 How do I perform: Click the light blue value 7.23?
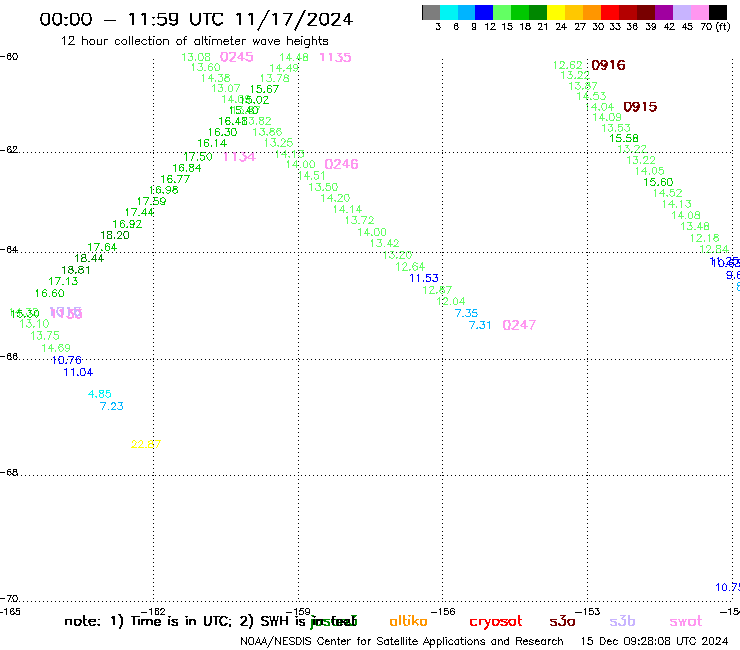click(x=111, y=406)
